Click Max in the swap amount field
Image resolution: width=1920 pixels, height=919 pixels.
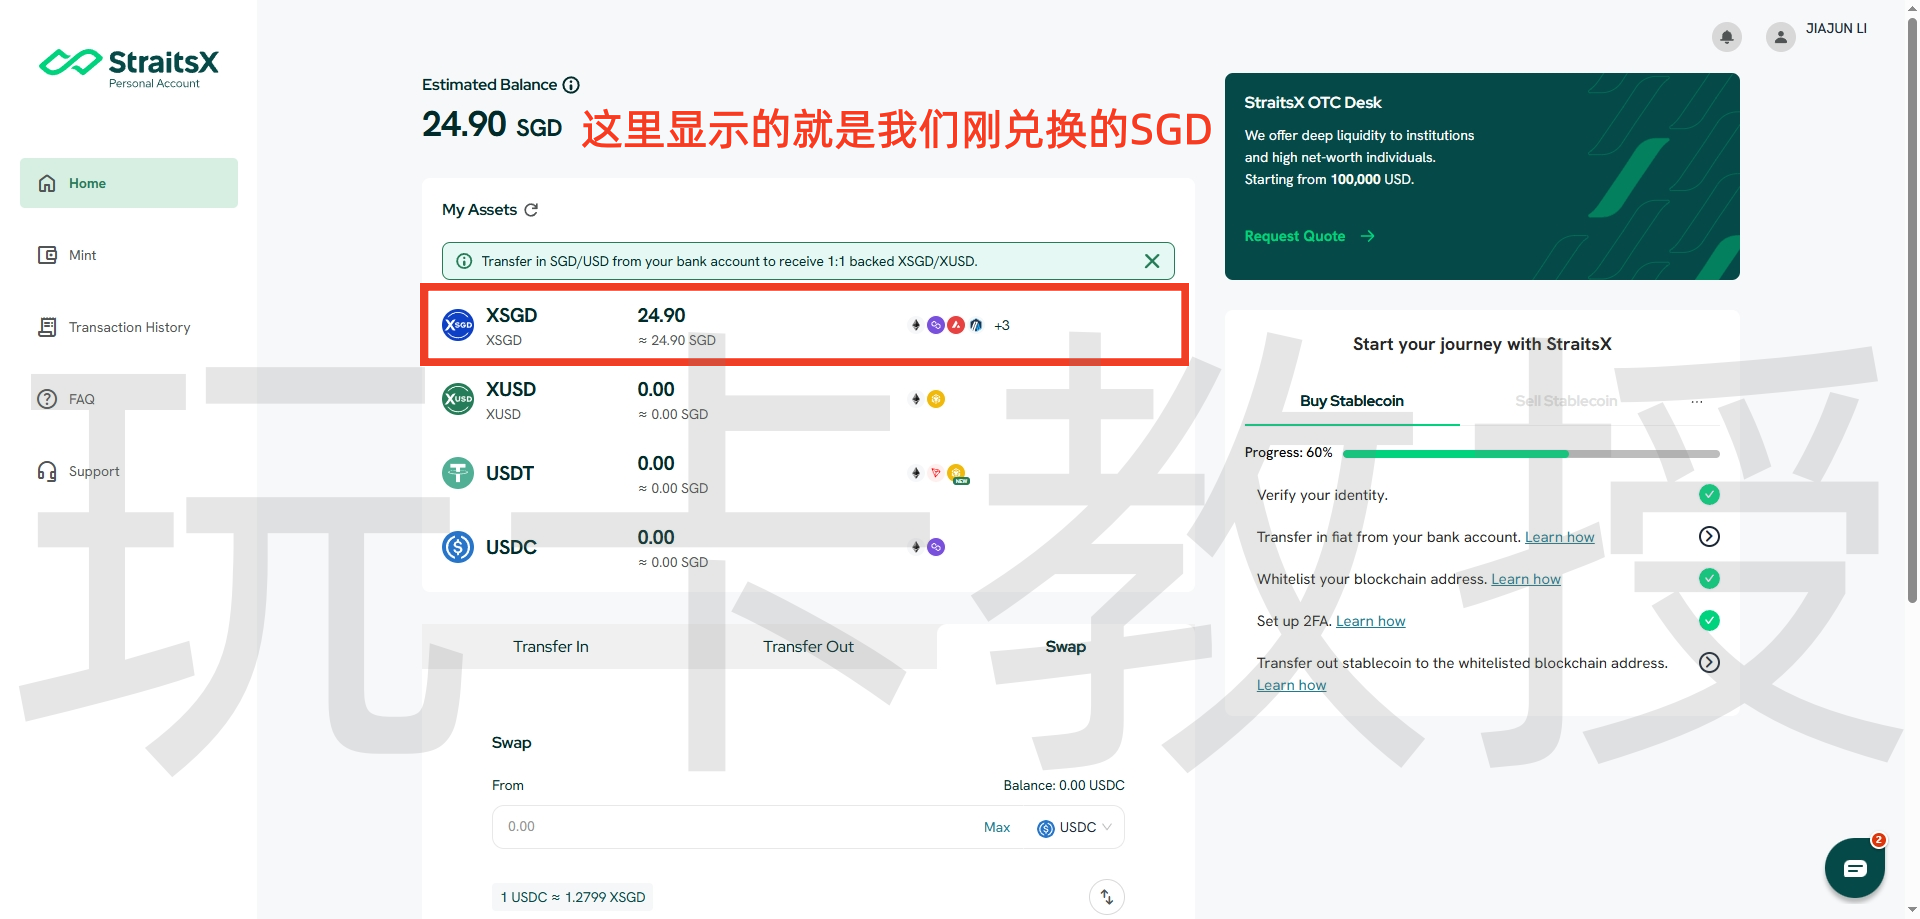pyautogui.click(x=996, y=828)
